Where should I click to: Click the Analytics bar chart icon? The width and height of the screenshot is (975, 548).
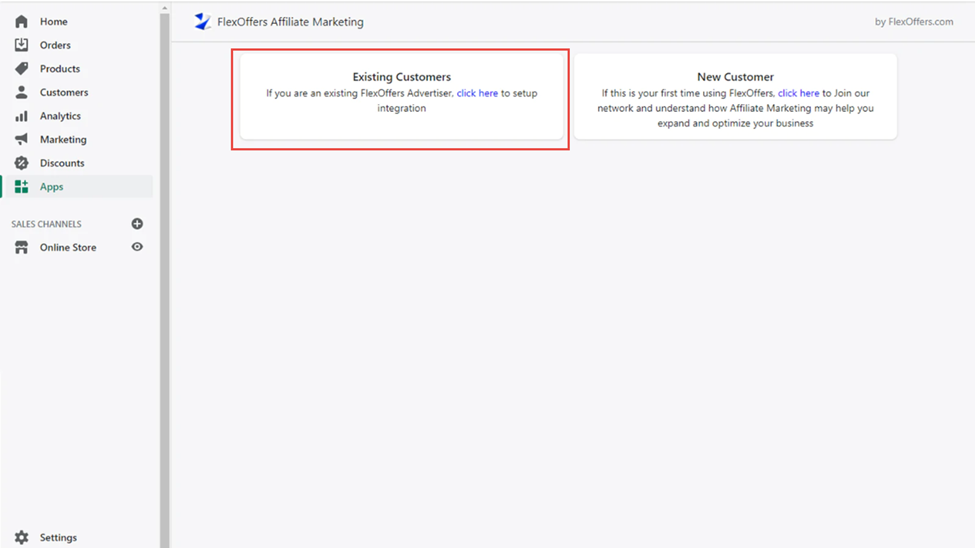coord(21,116)
